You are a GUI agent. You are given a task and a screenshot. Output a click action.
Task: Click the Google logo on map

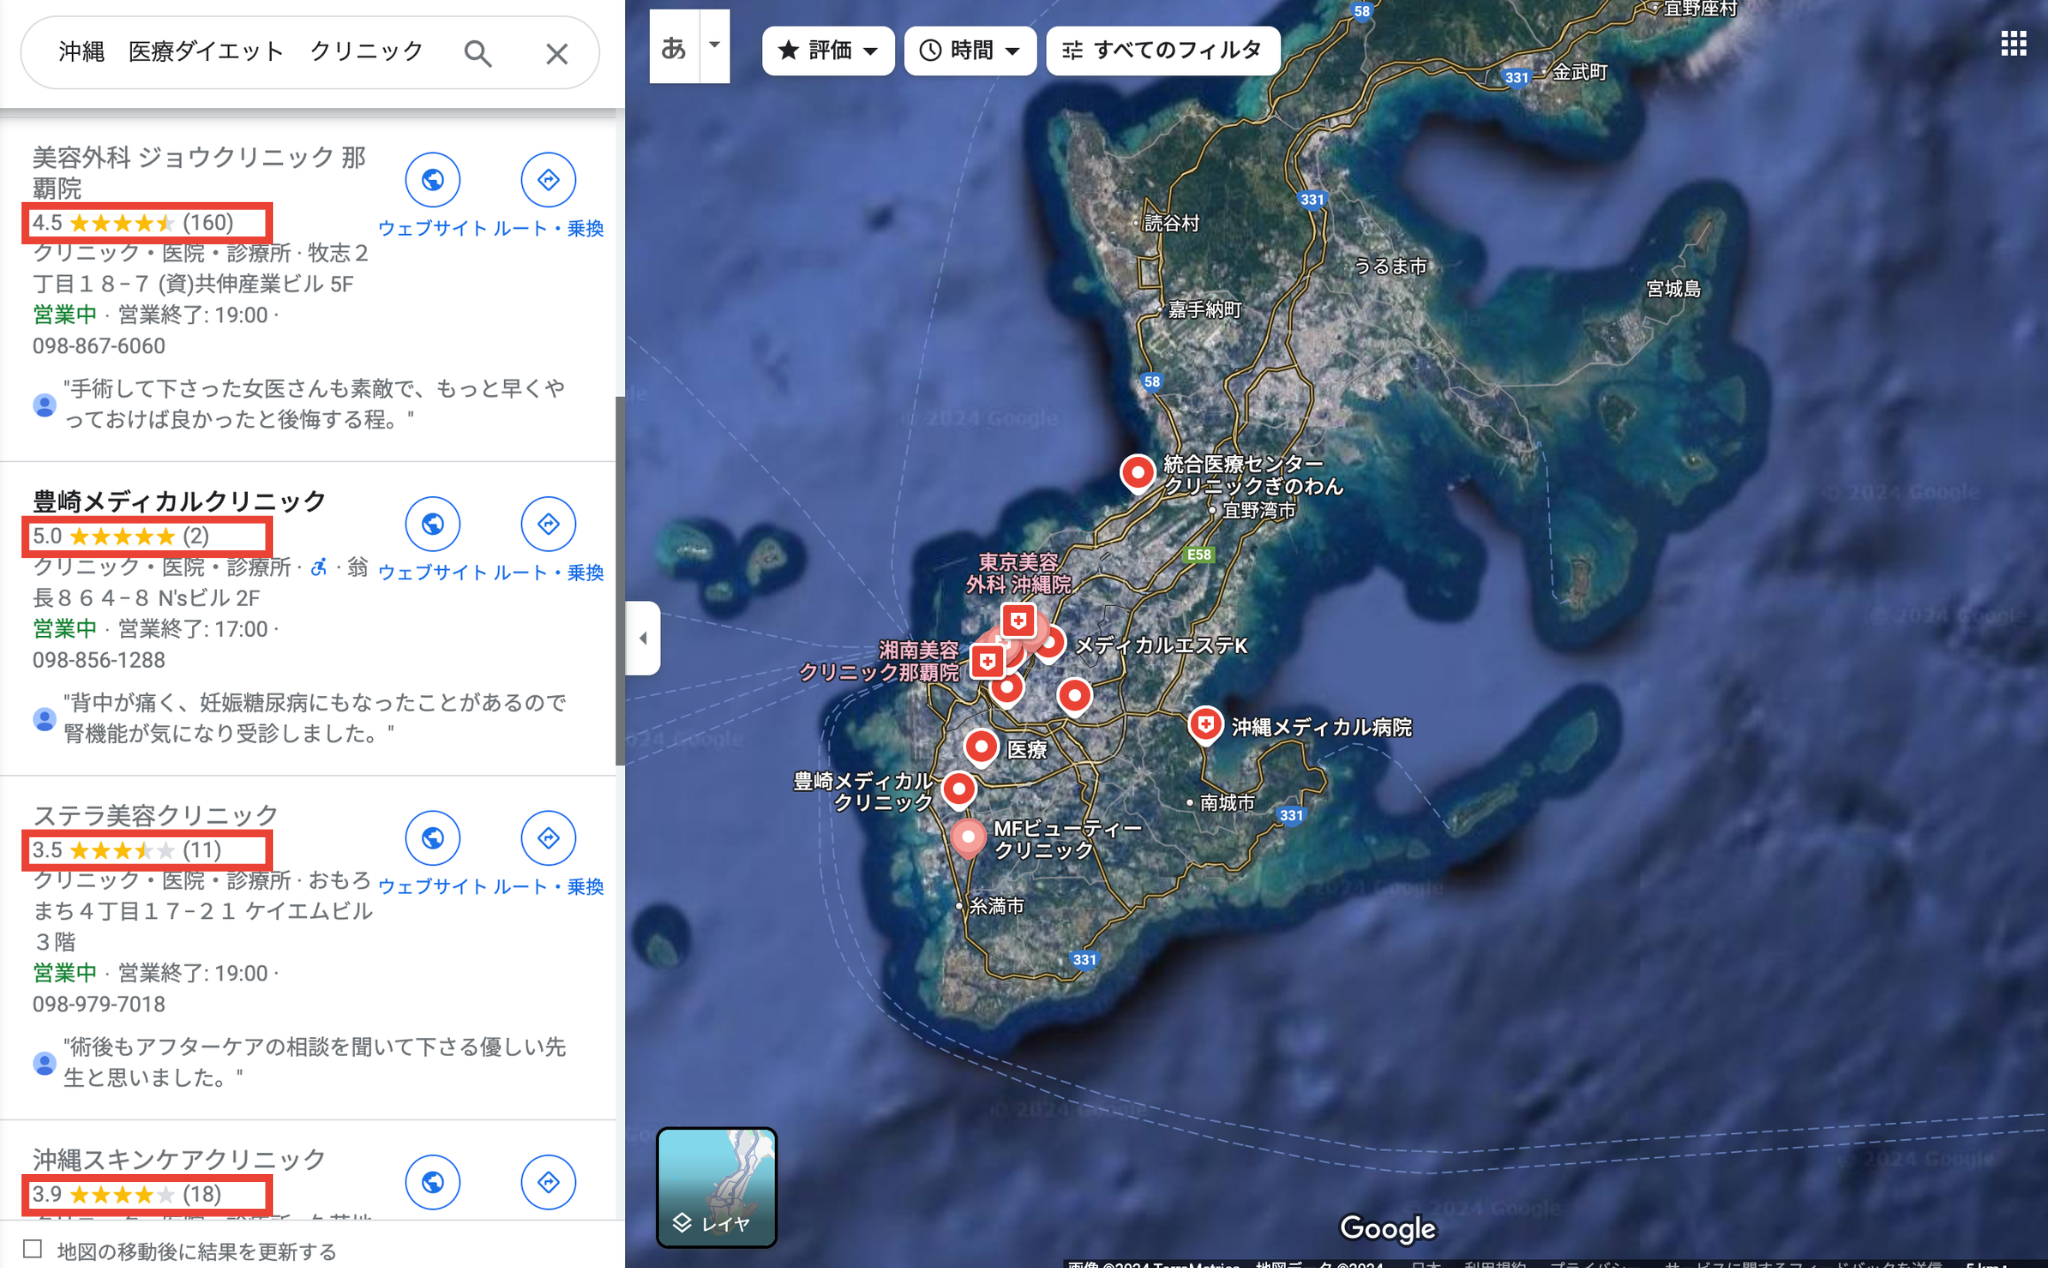(1387, 1229)
